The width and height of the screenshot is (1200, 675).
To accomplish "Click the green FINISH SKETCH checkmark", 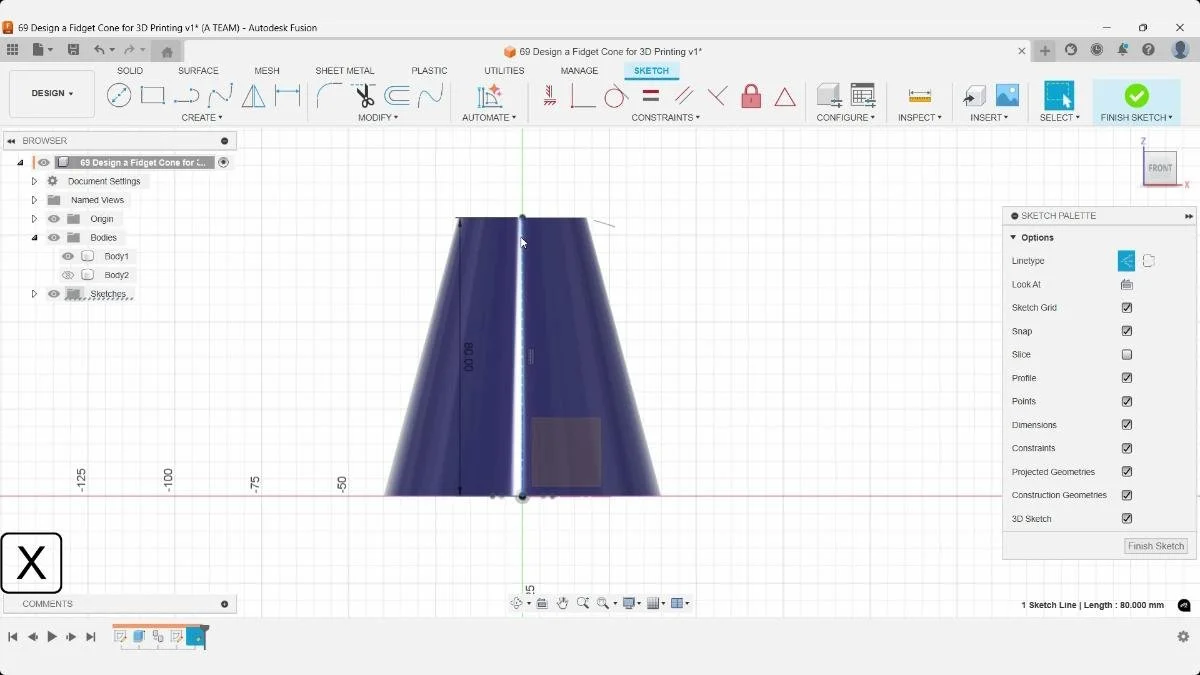I will [x=1136, y=96].
